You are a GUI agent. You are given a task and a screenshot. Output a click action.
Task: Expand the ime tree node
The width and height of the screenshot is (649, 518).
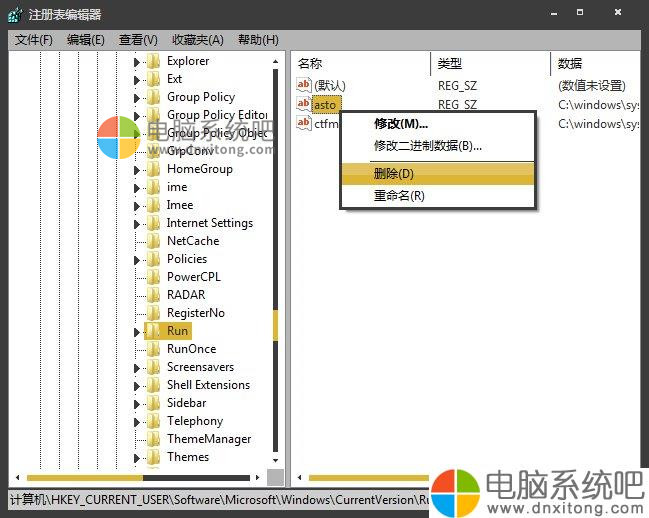[137, 188]
